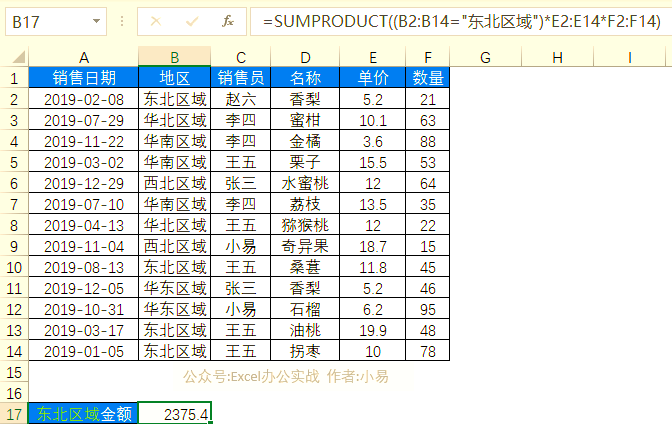Viewport: 672px width, 424px height.
Task: Click inside the SUMPRODUCT formula bar
Action: point(461,21)
